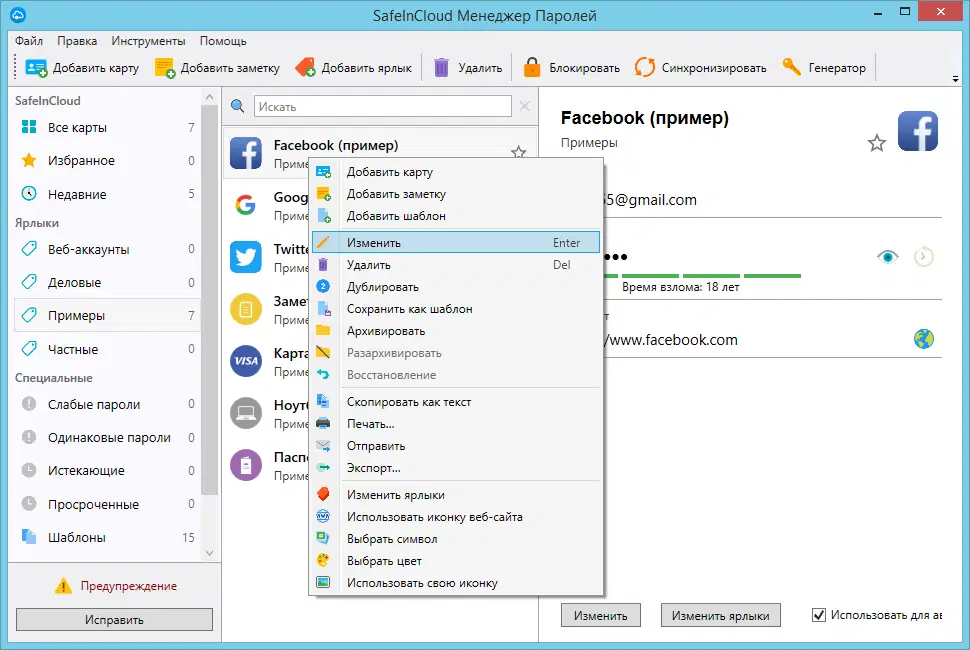Open the Инструменты menu

click(148, 41)
